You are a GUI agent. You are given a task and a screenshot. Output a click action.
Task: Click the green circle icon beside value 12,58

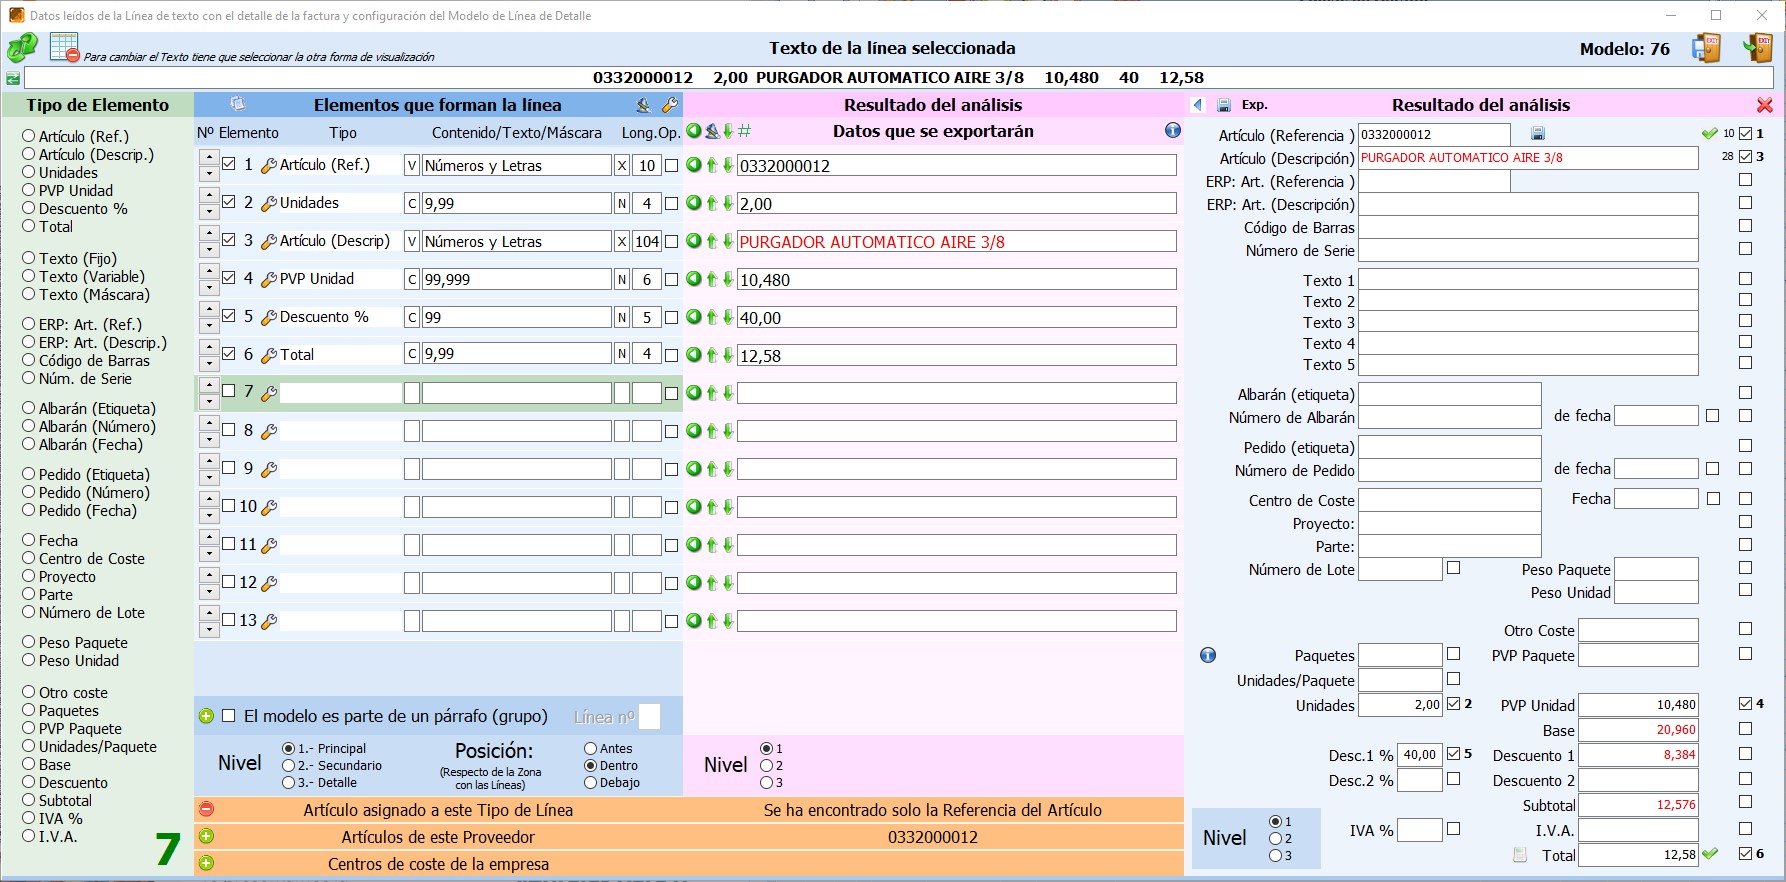tap(694, 355)
